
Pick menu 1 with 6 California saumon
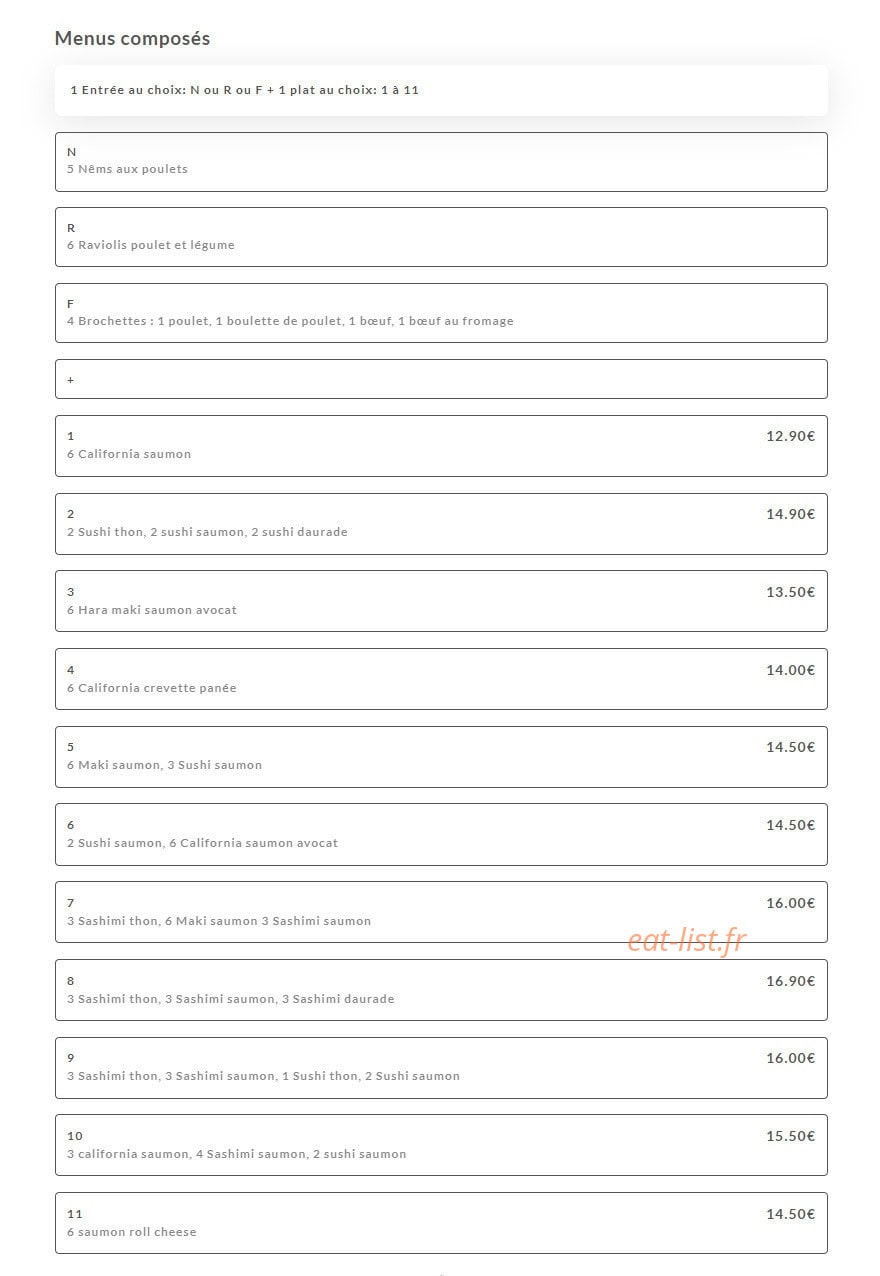[x=441, y=446]
